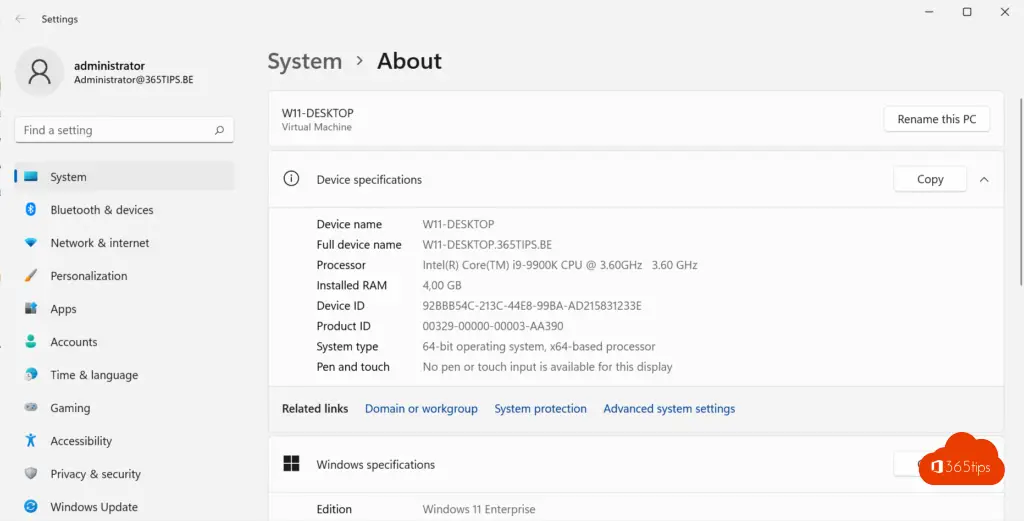
Task: Open the Domain or workgroup link
Action: pos(421,409)
